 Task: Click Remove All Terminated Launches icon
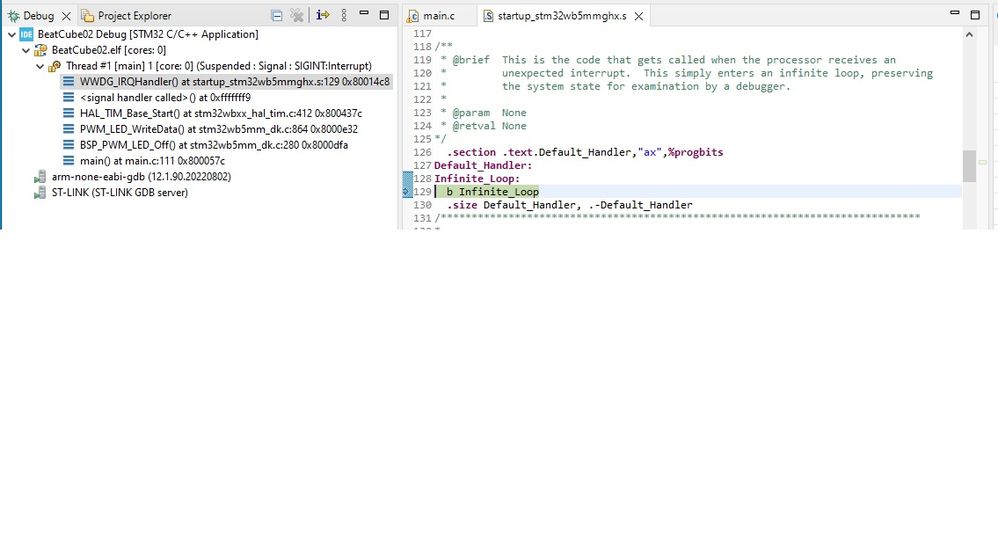tap(297, 15)
